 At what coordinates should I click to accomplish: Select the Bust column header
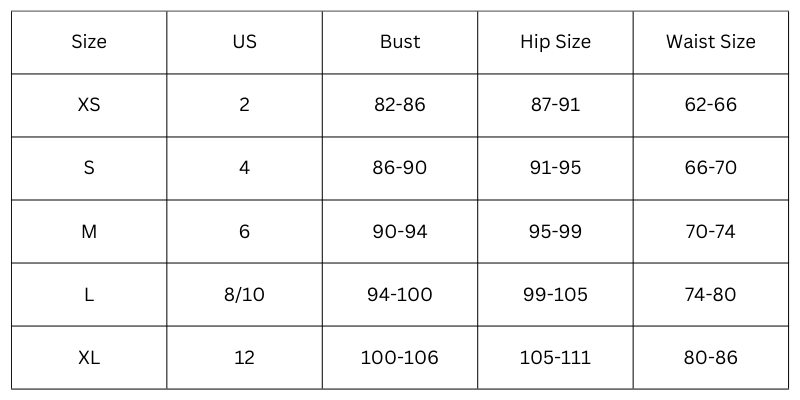click(400, 42)
